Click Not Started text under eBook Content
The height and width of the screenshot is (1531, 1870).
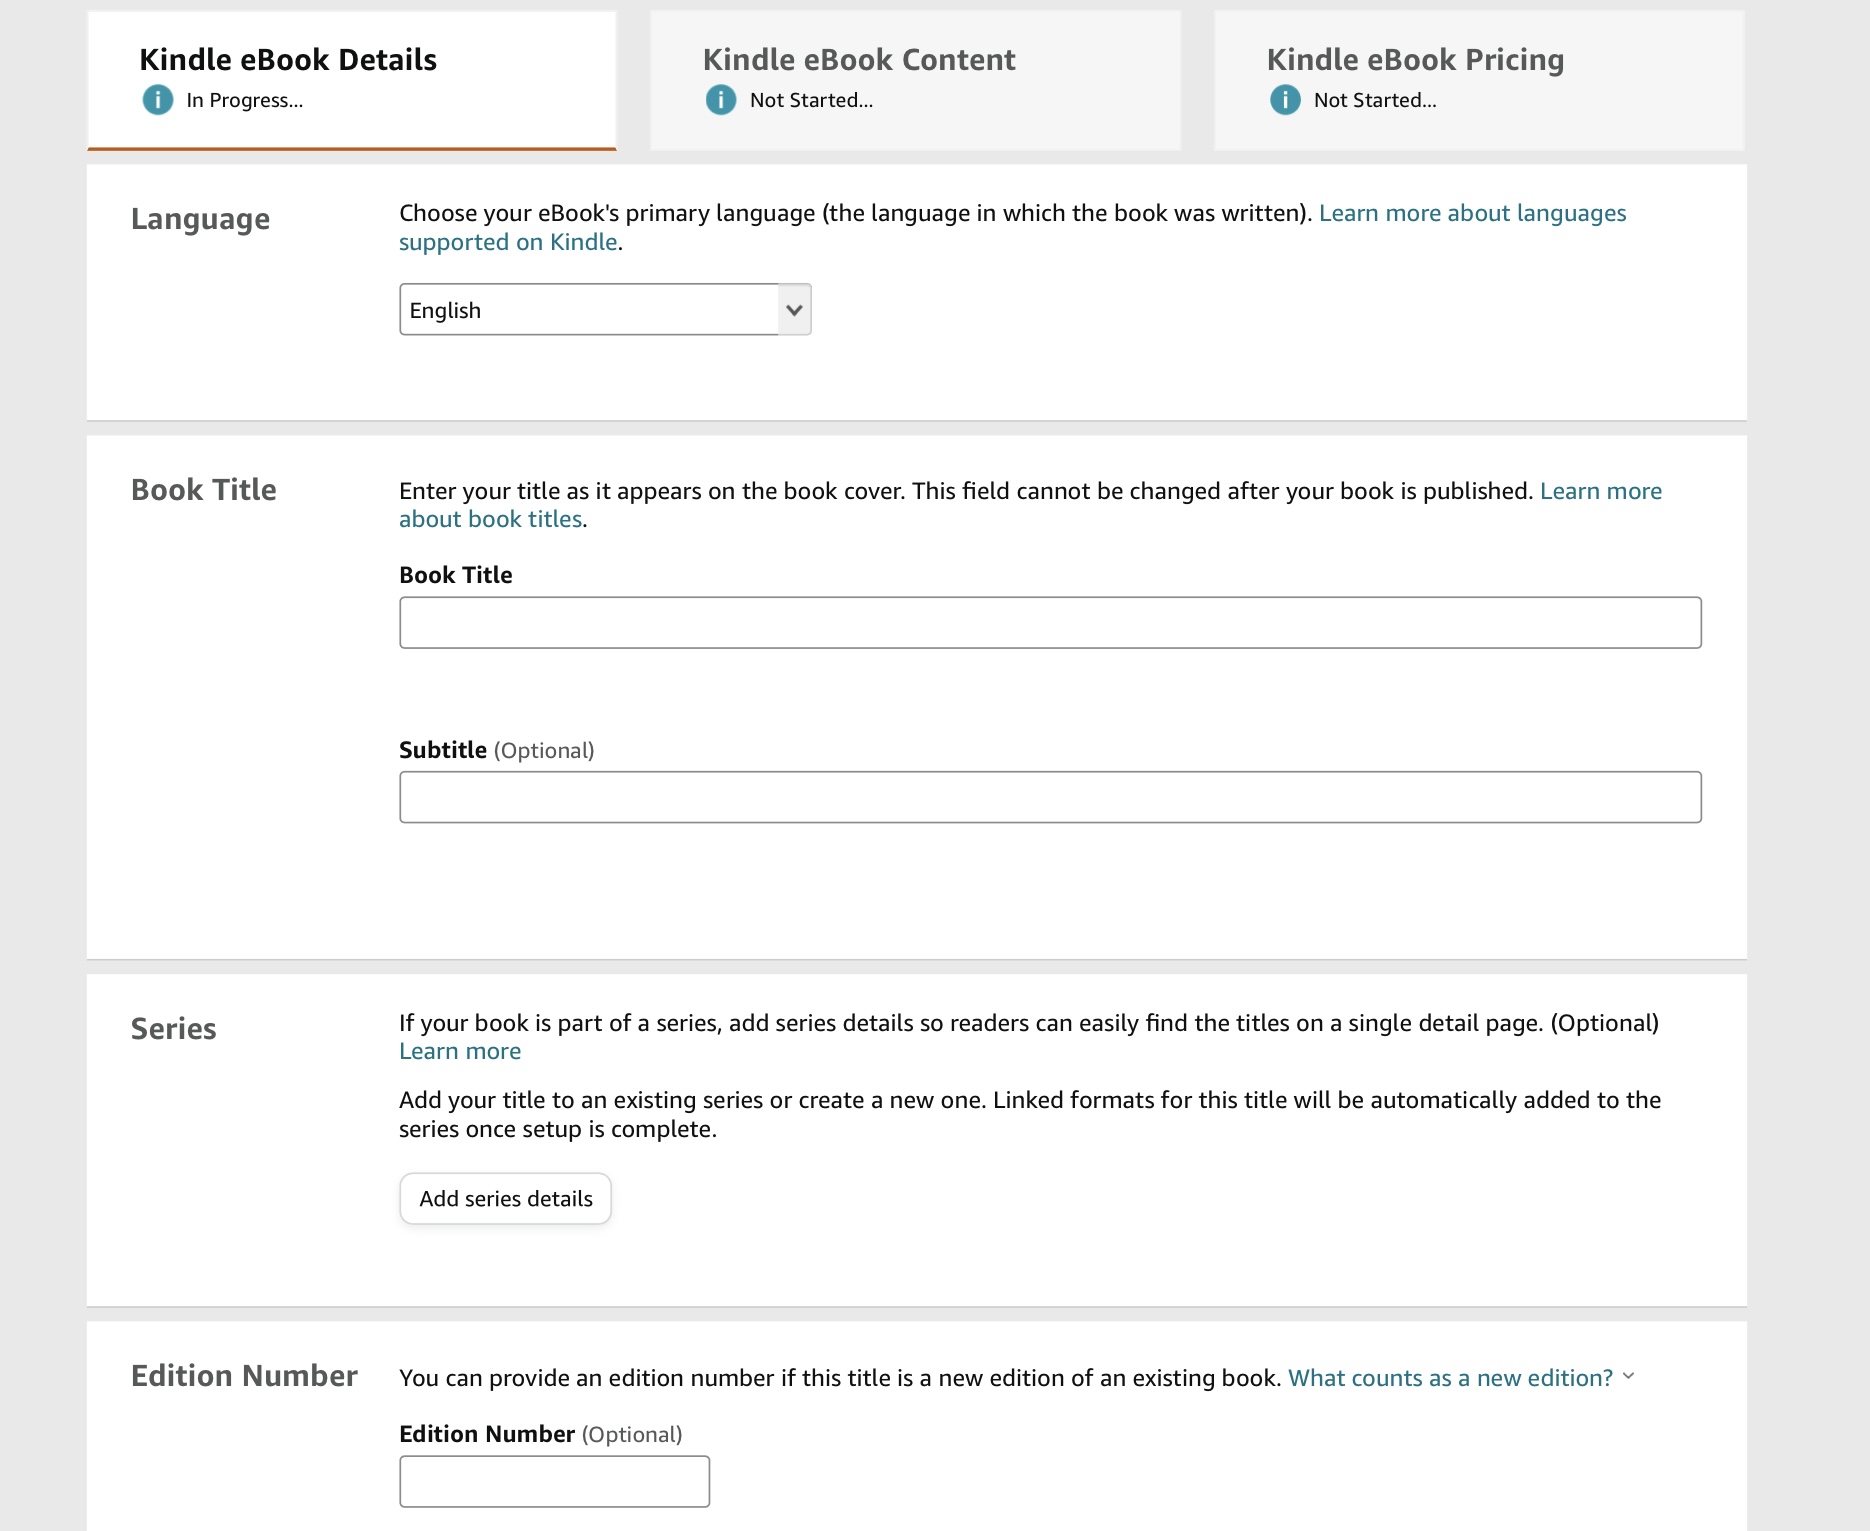[811, 100]
